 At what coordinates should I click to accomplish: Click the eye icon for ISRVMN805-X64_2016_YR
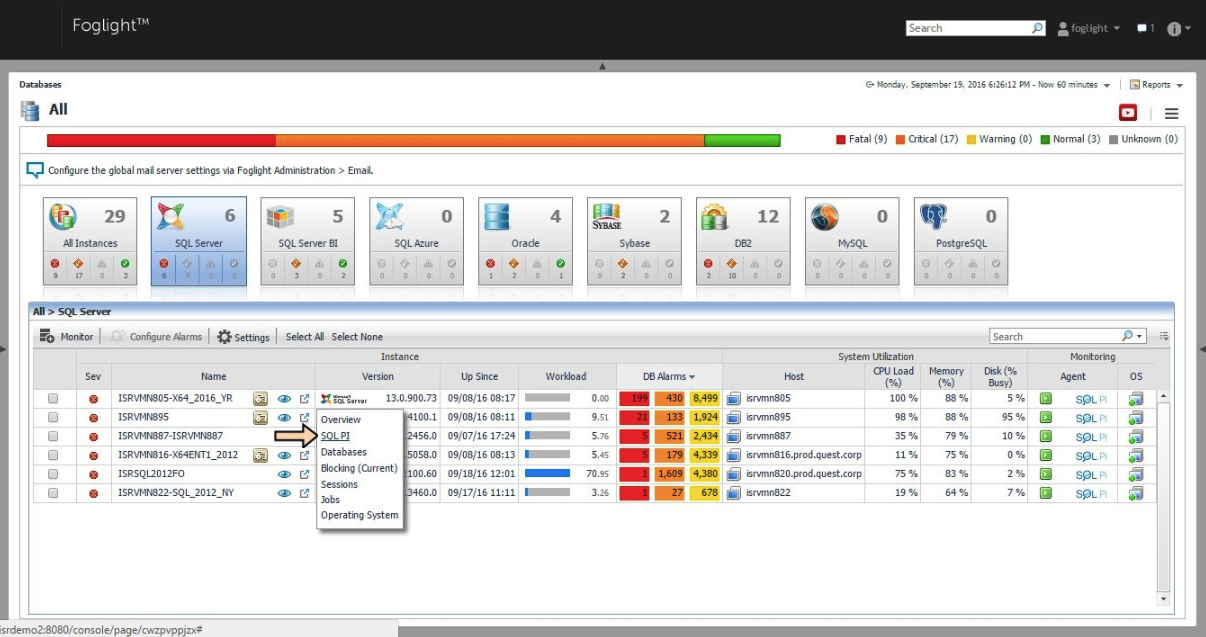click(284, 399)
